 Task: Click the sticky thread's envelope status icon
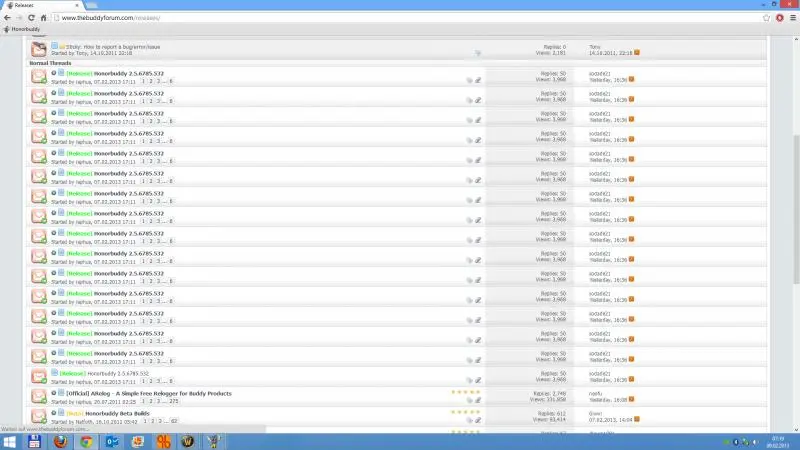click(x=39, y=49)
